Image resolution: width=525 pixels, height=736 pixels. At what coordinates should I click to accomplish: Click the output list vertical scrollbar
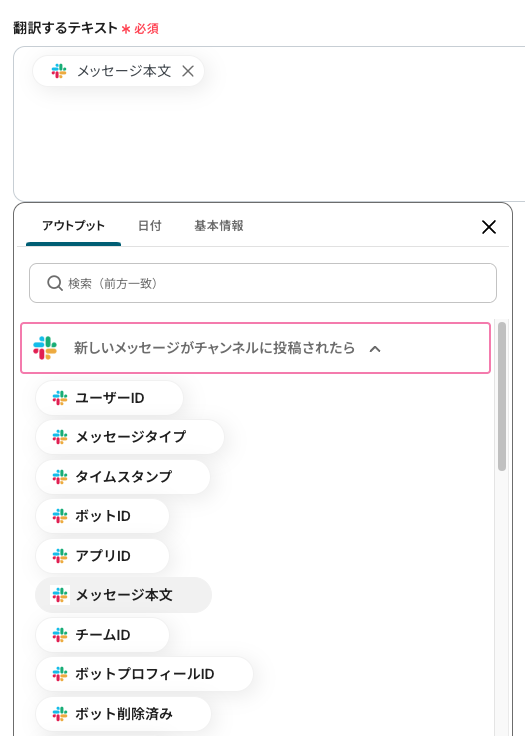502,396
